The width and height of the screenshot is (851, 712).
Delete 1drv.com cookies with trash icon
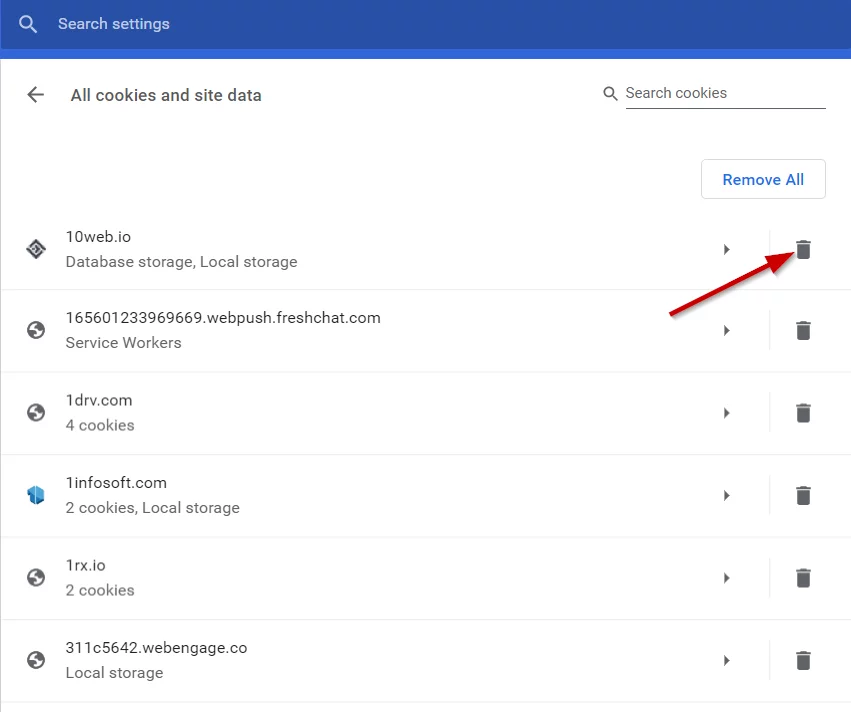pyautogui.click(x=803, y=412)
